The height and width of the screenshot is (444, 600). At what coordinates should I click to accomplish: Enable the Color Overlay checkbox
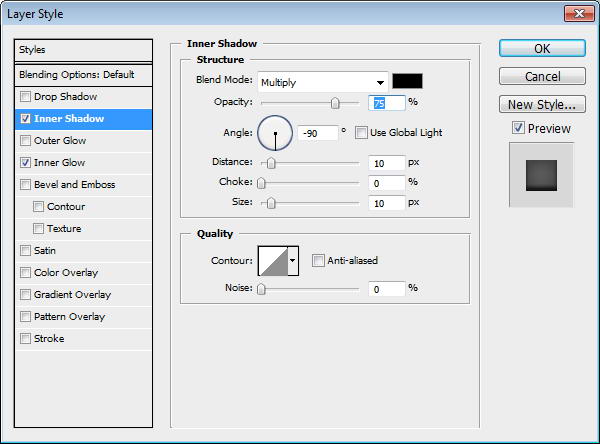tap(25, 273)
